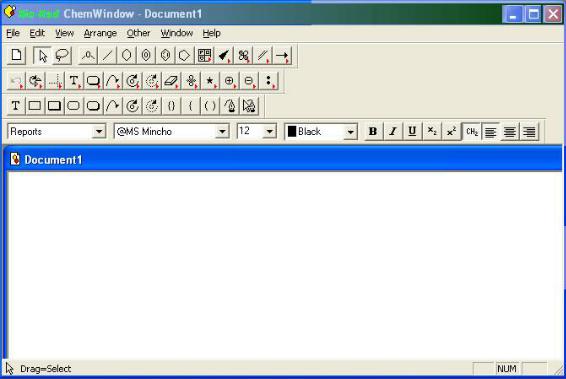Select the shadowed square-cornered rectangle tool
Viewport: 566px width, 379px height.
pos(55,106)
